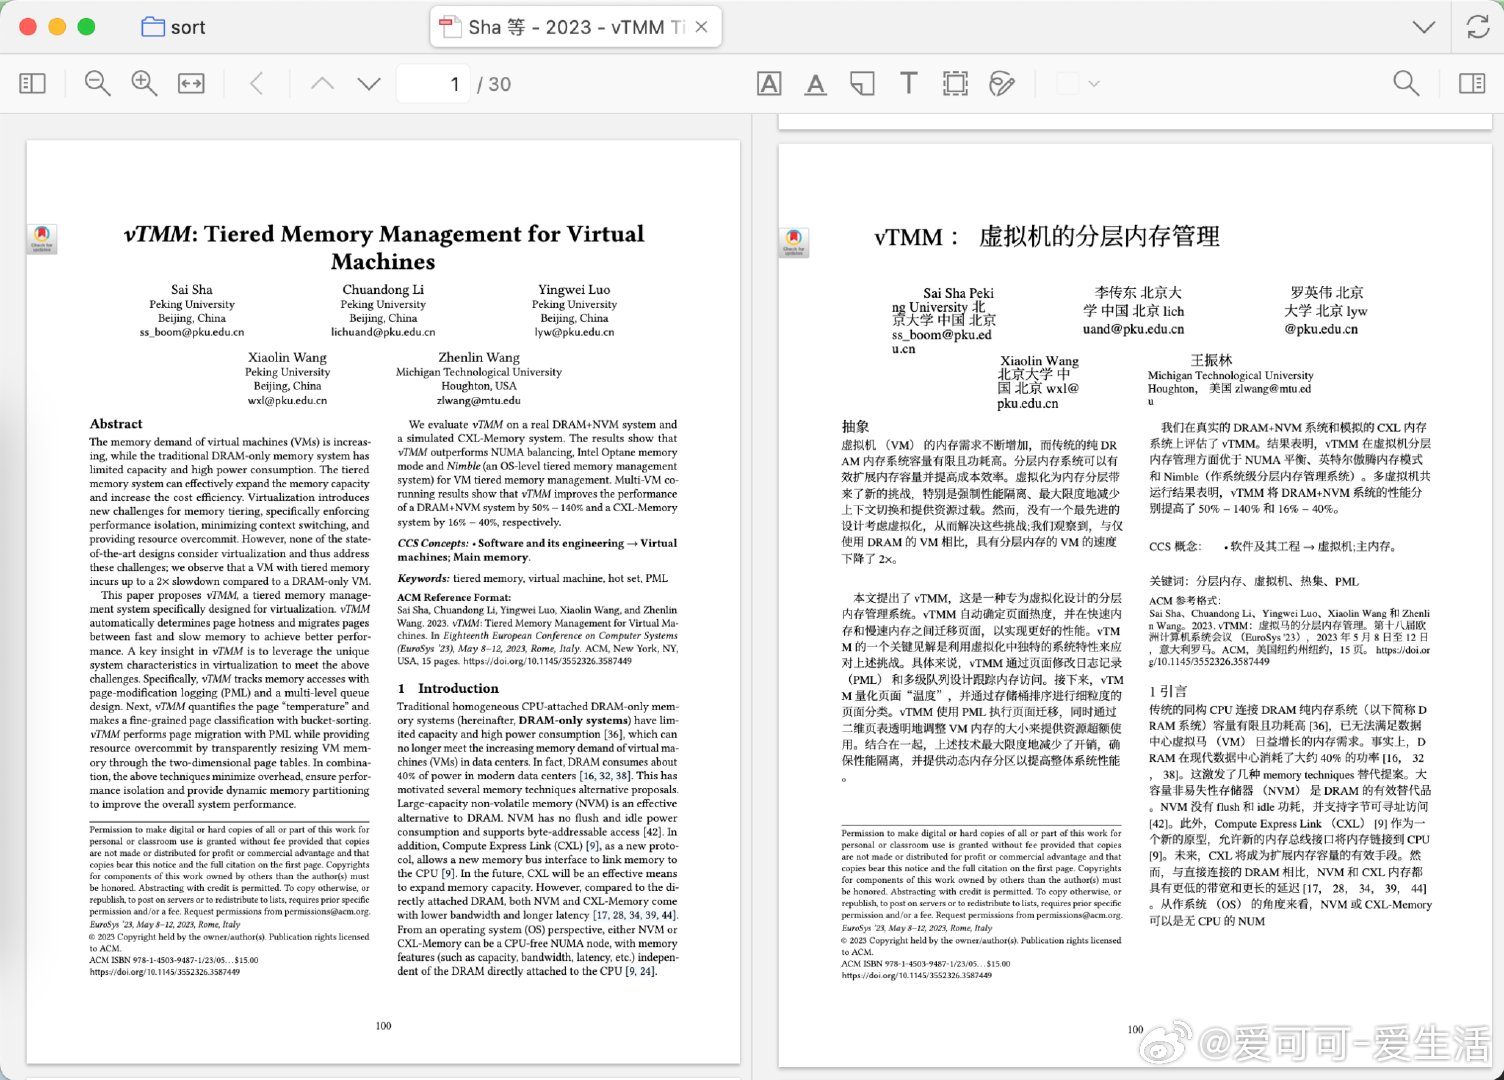Click the sync refresh icon
This screenshot has width=1504, height=1080.
pos(1478,27)
